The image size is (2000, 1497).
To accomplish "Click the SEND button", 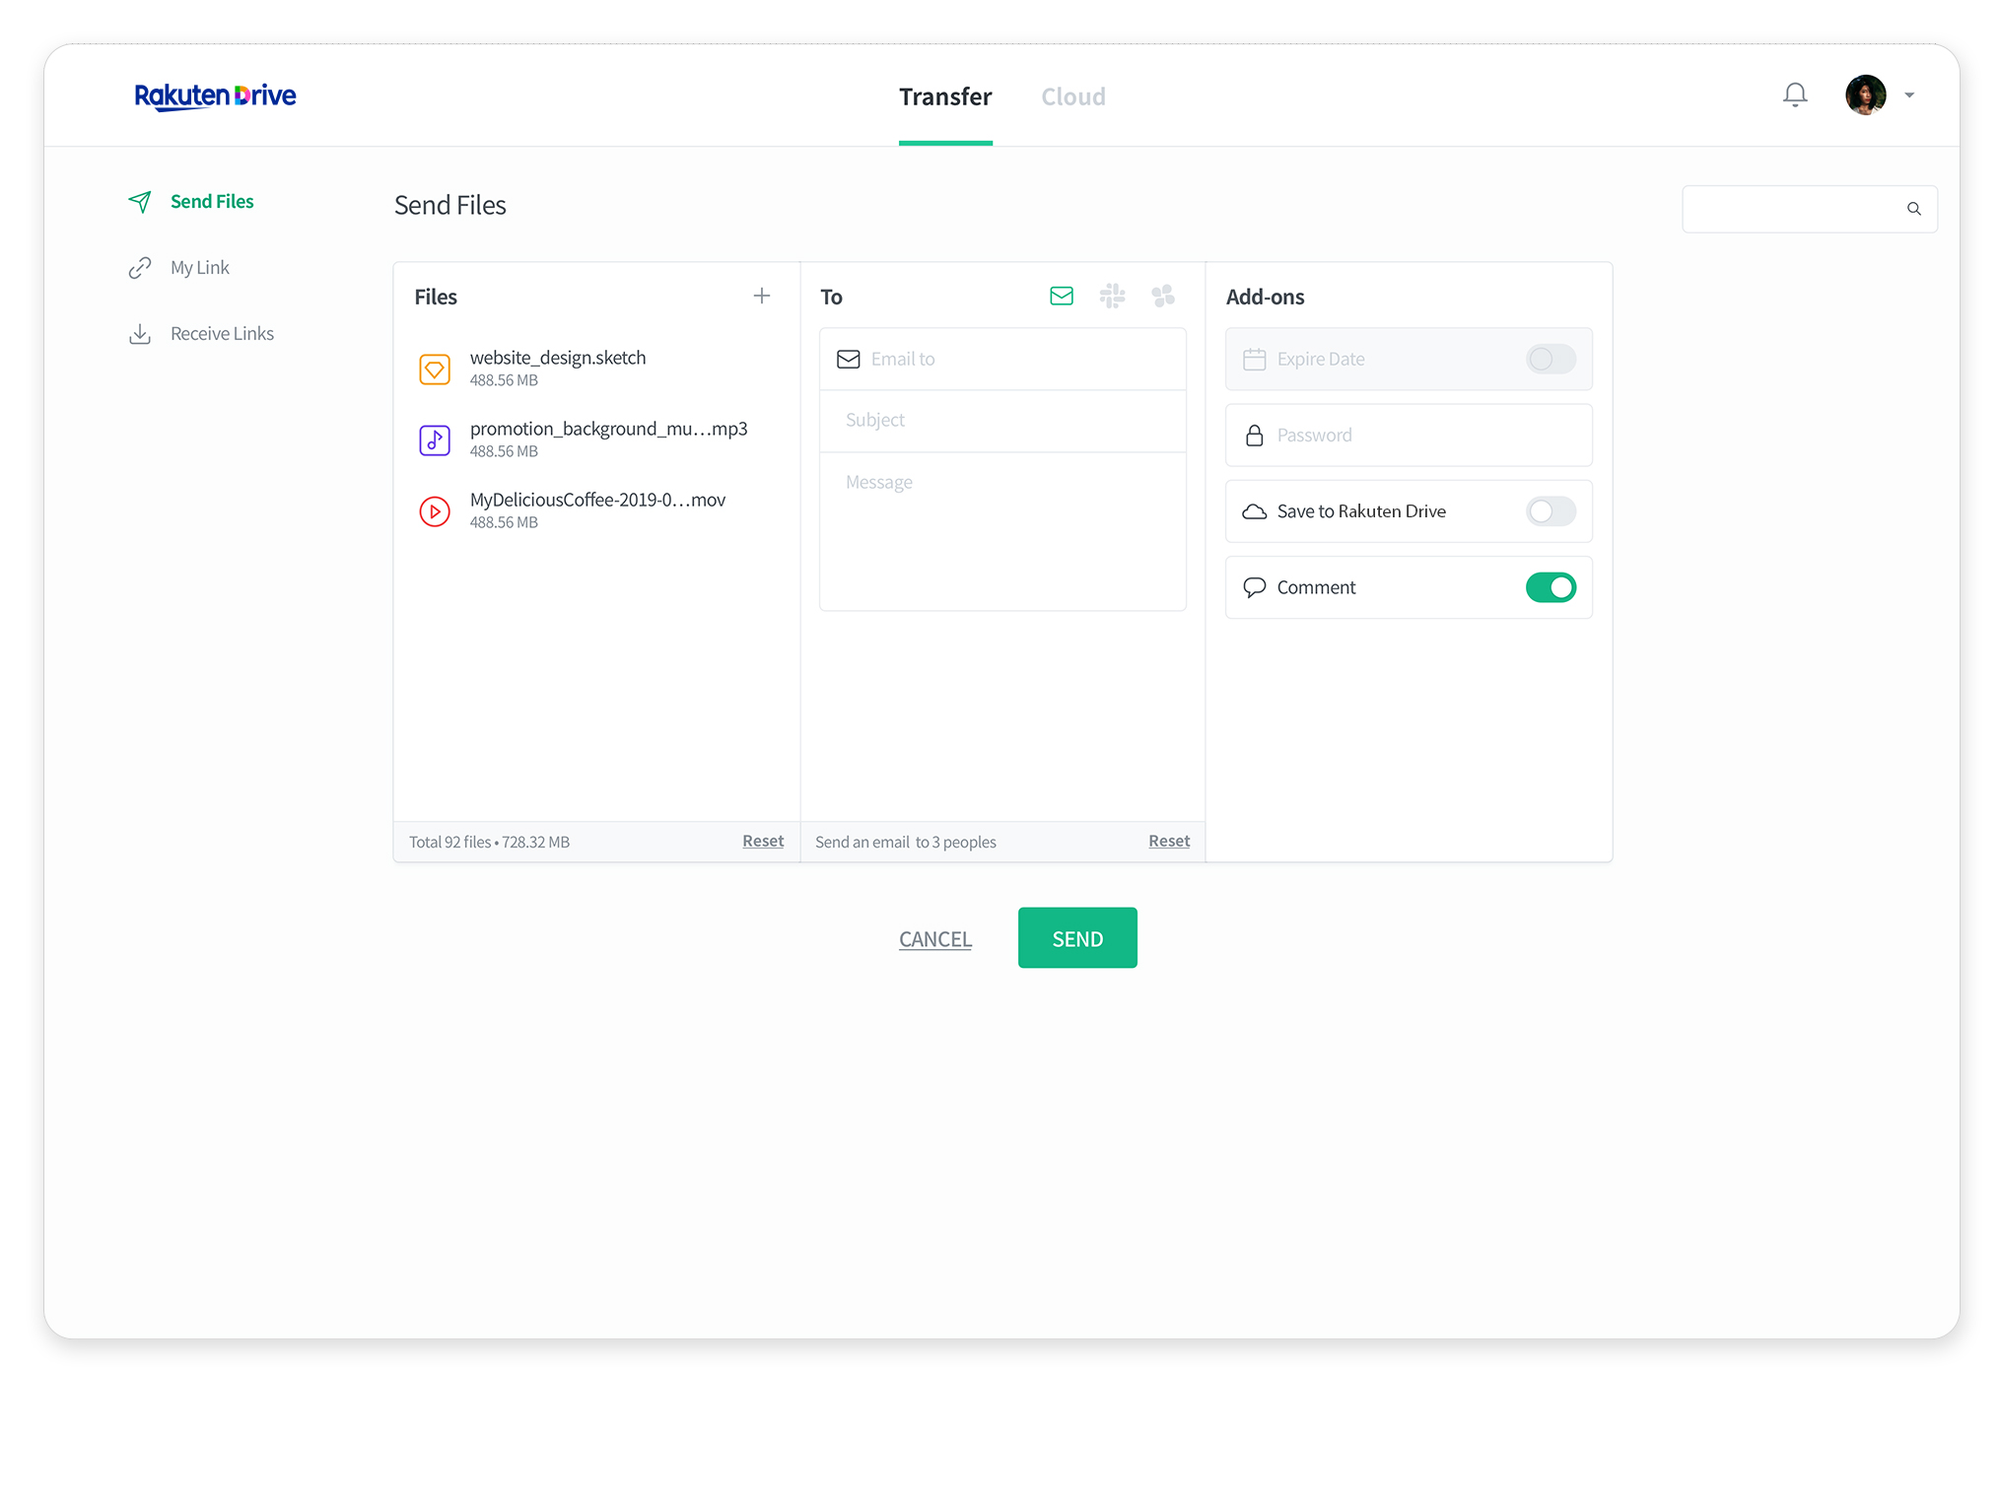I will (1077, 937).
